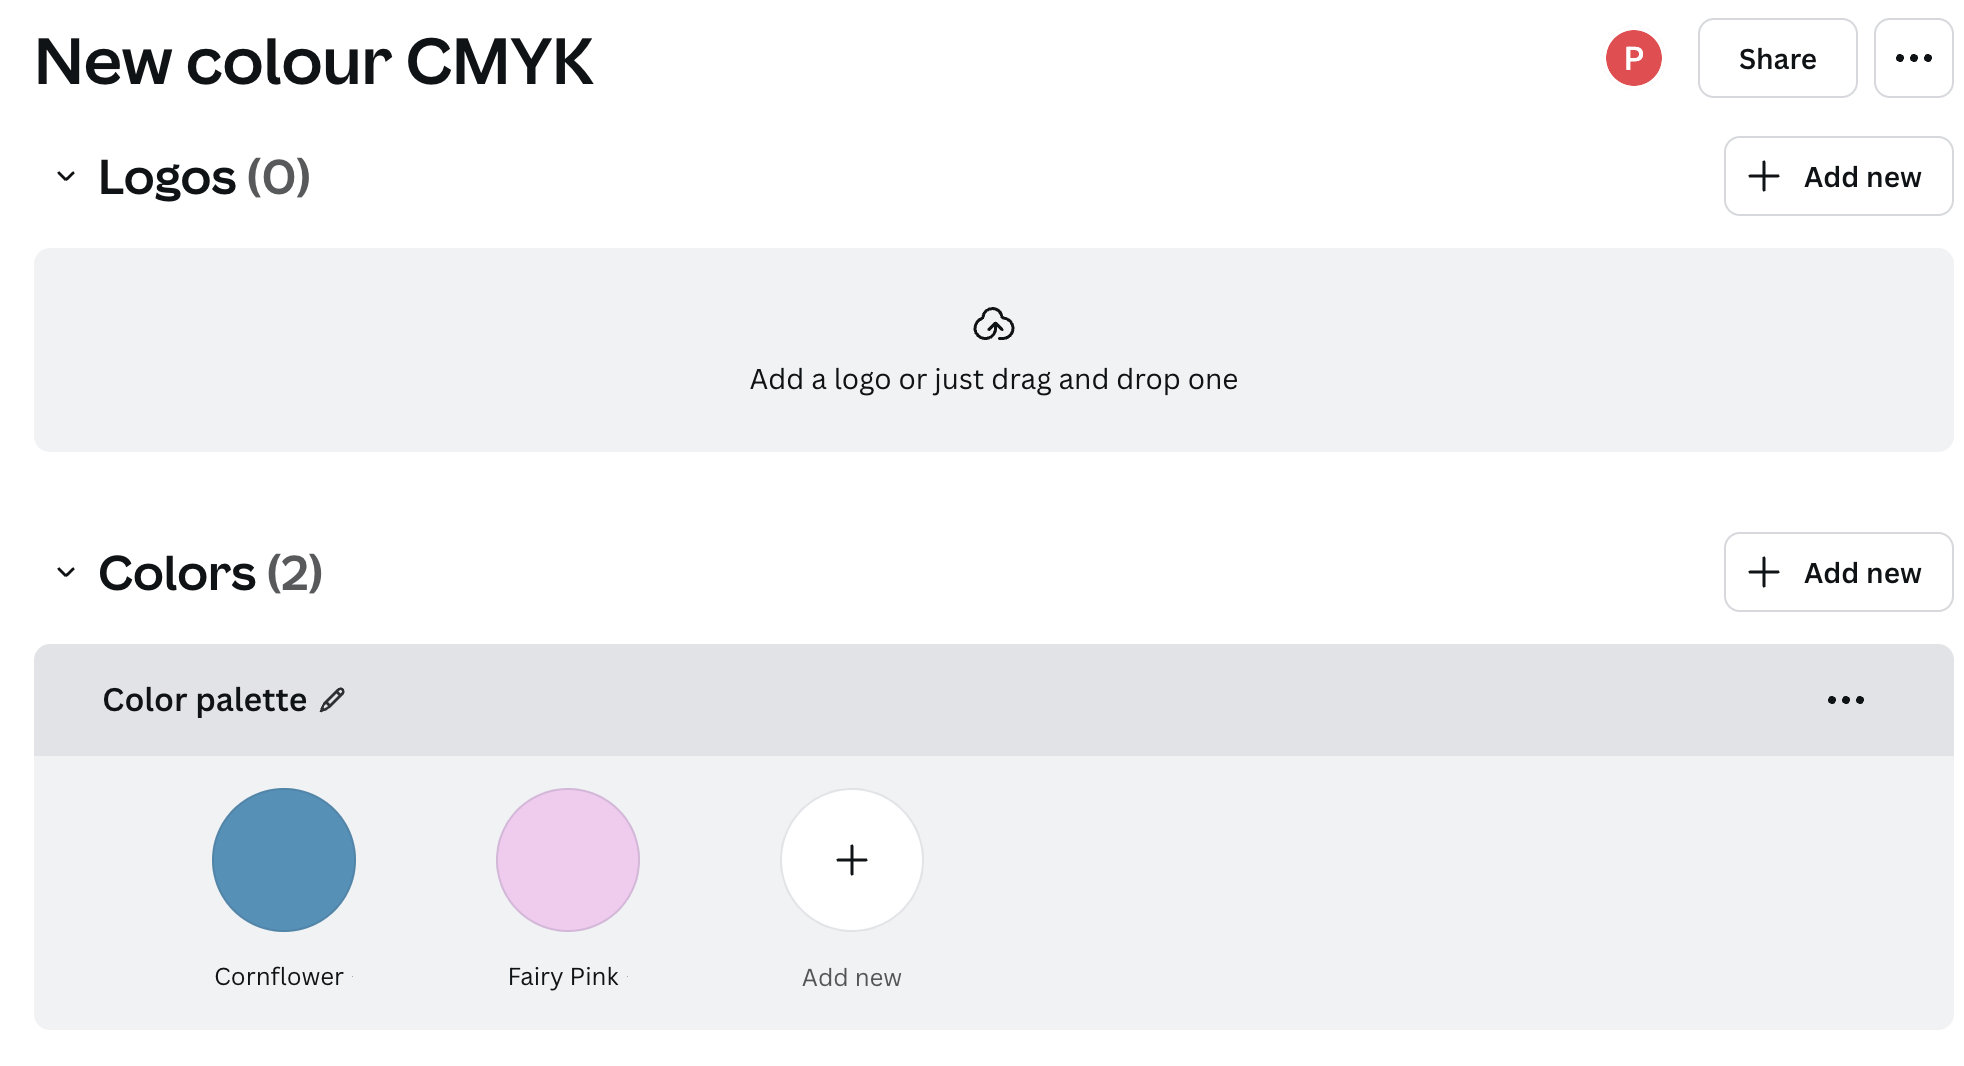Open the three-dot menu next to Share
Screen dimensions: 1964x1066
point(1913,58)
